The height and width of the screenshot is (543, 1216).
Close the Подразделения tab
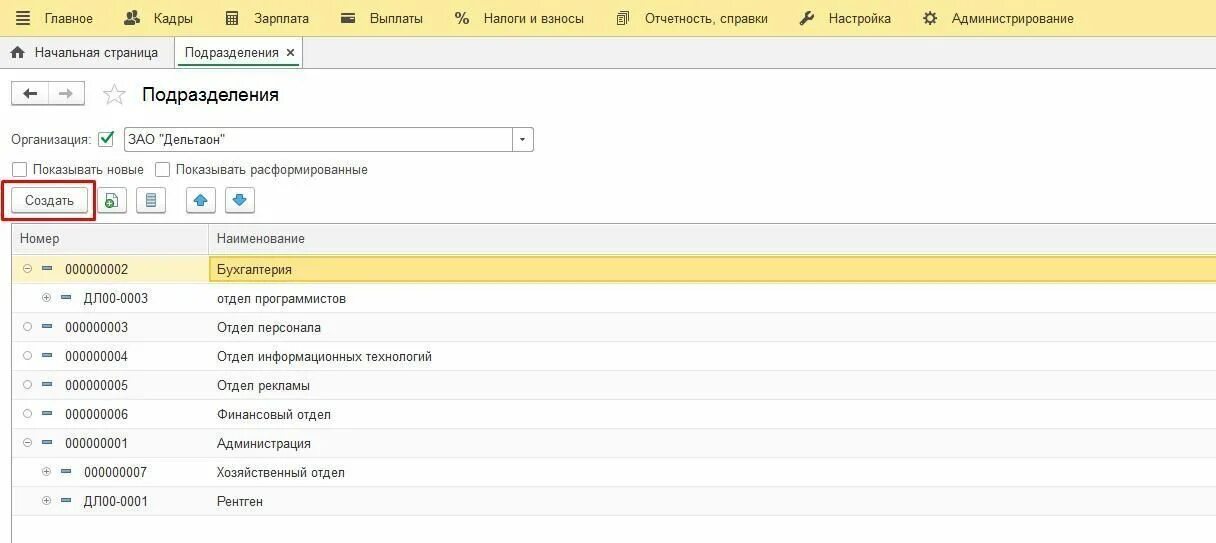coord(290,52)
